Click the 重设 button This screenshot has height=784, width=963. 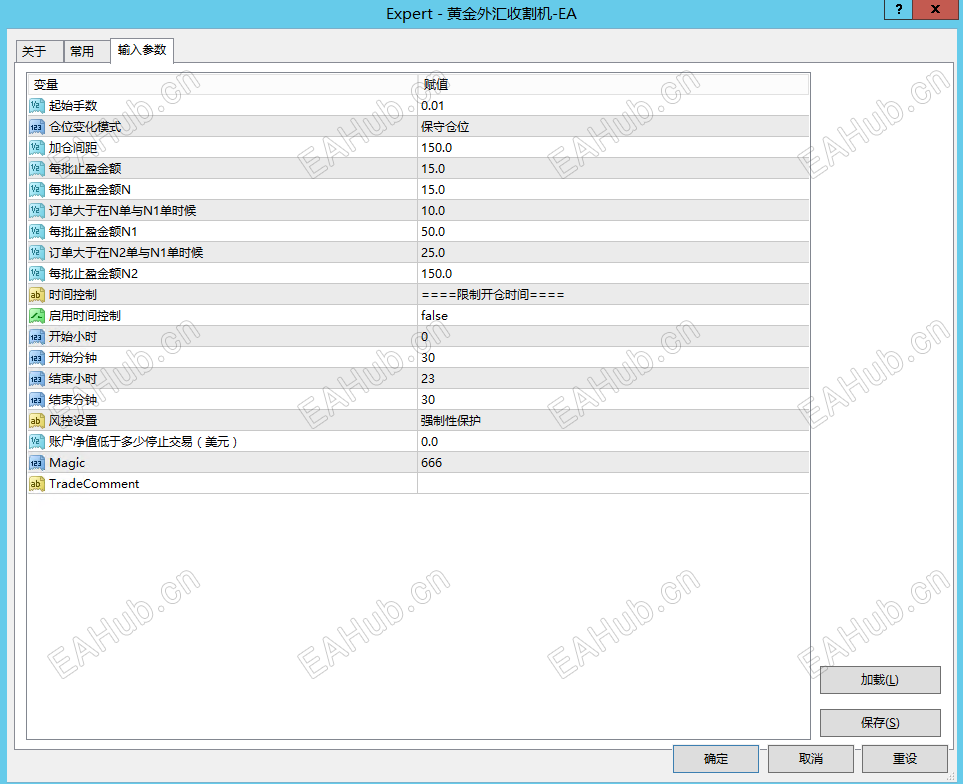[905, 759]
